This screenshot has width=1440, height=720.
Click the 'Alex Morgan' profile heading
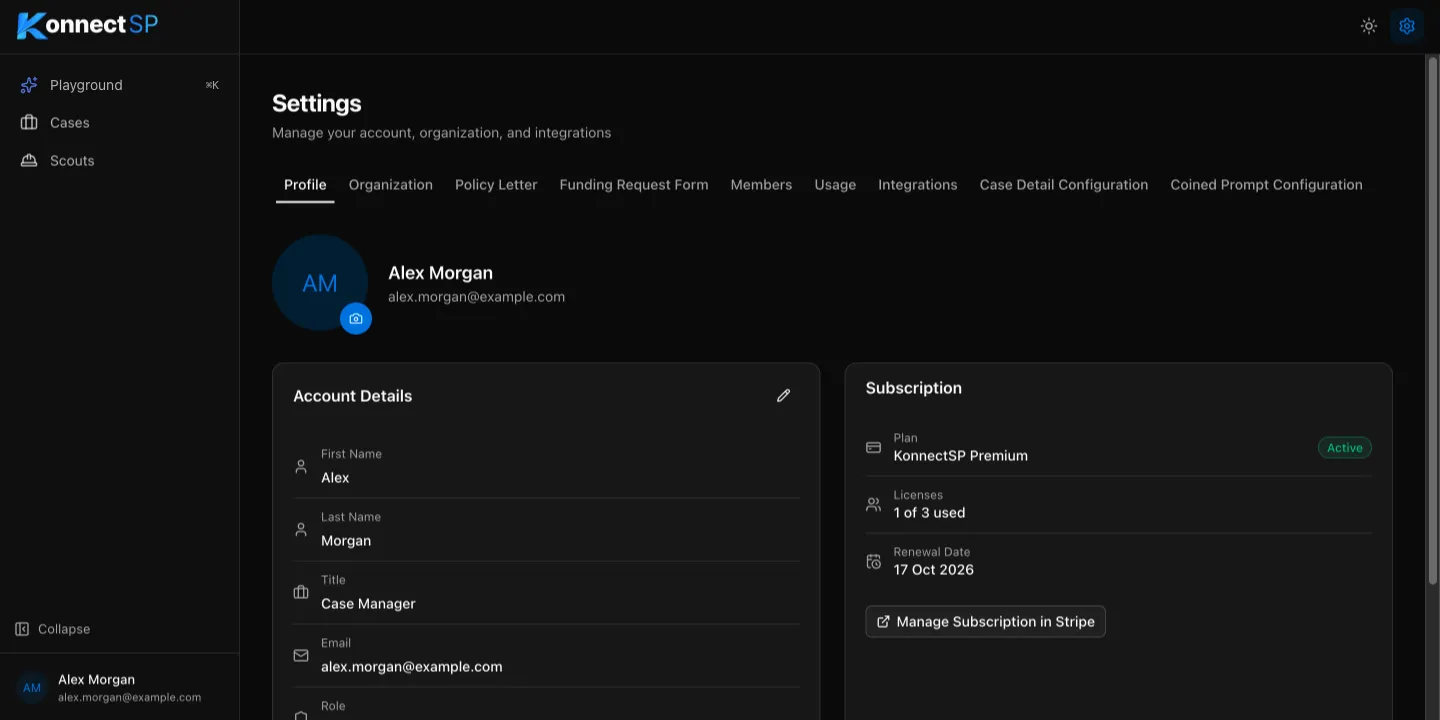[440, 273]
